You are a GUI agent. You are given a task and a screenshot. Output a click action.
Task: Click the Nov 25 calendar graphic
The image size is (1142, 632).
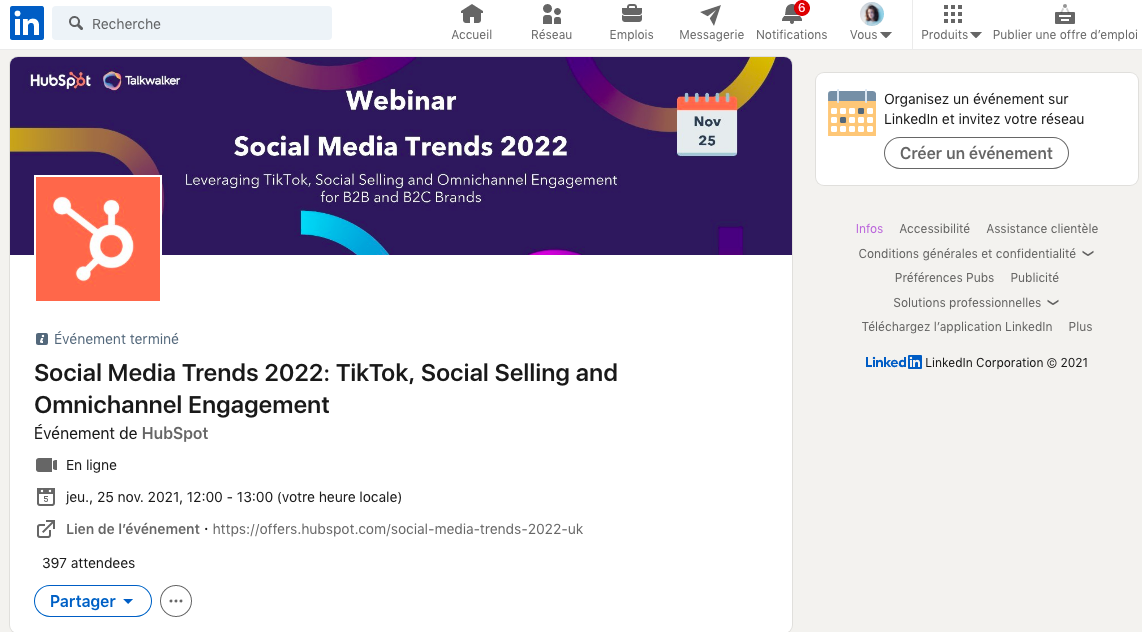(x=706, y=124)
